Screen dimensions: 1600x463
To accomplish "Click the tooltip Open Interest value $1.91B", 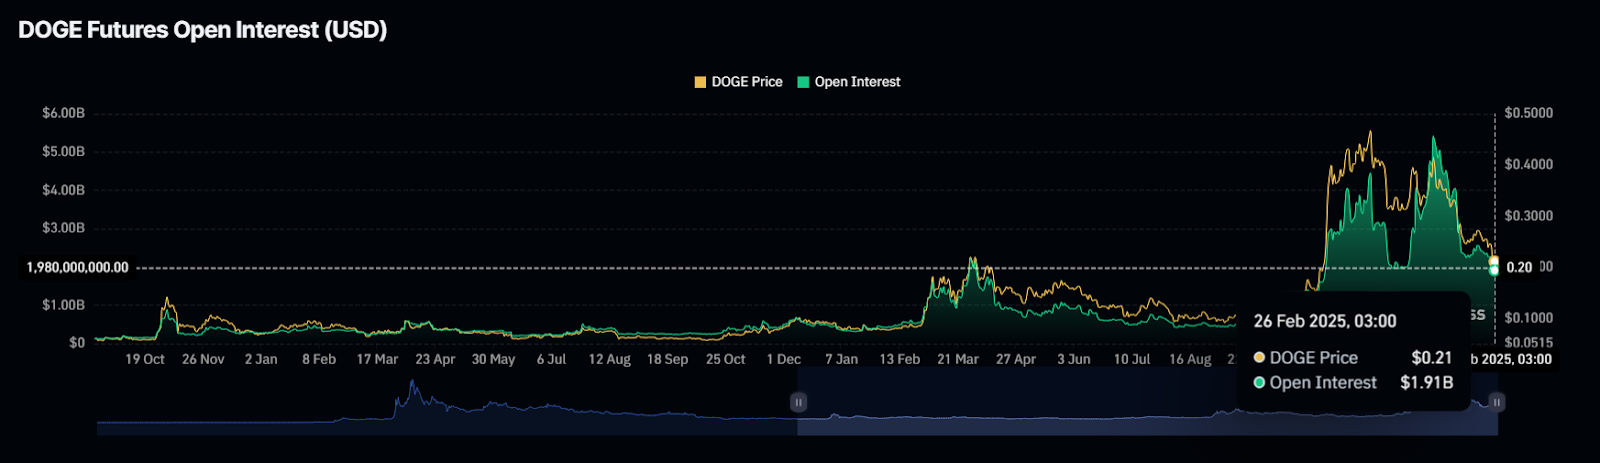I will pos(1426,382).
